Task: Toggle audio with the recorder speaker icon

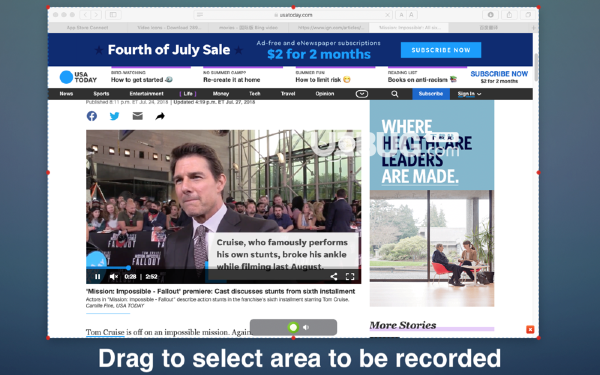Action: (306, 327)
